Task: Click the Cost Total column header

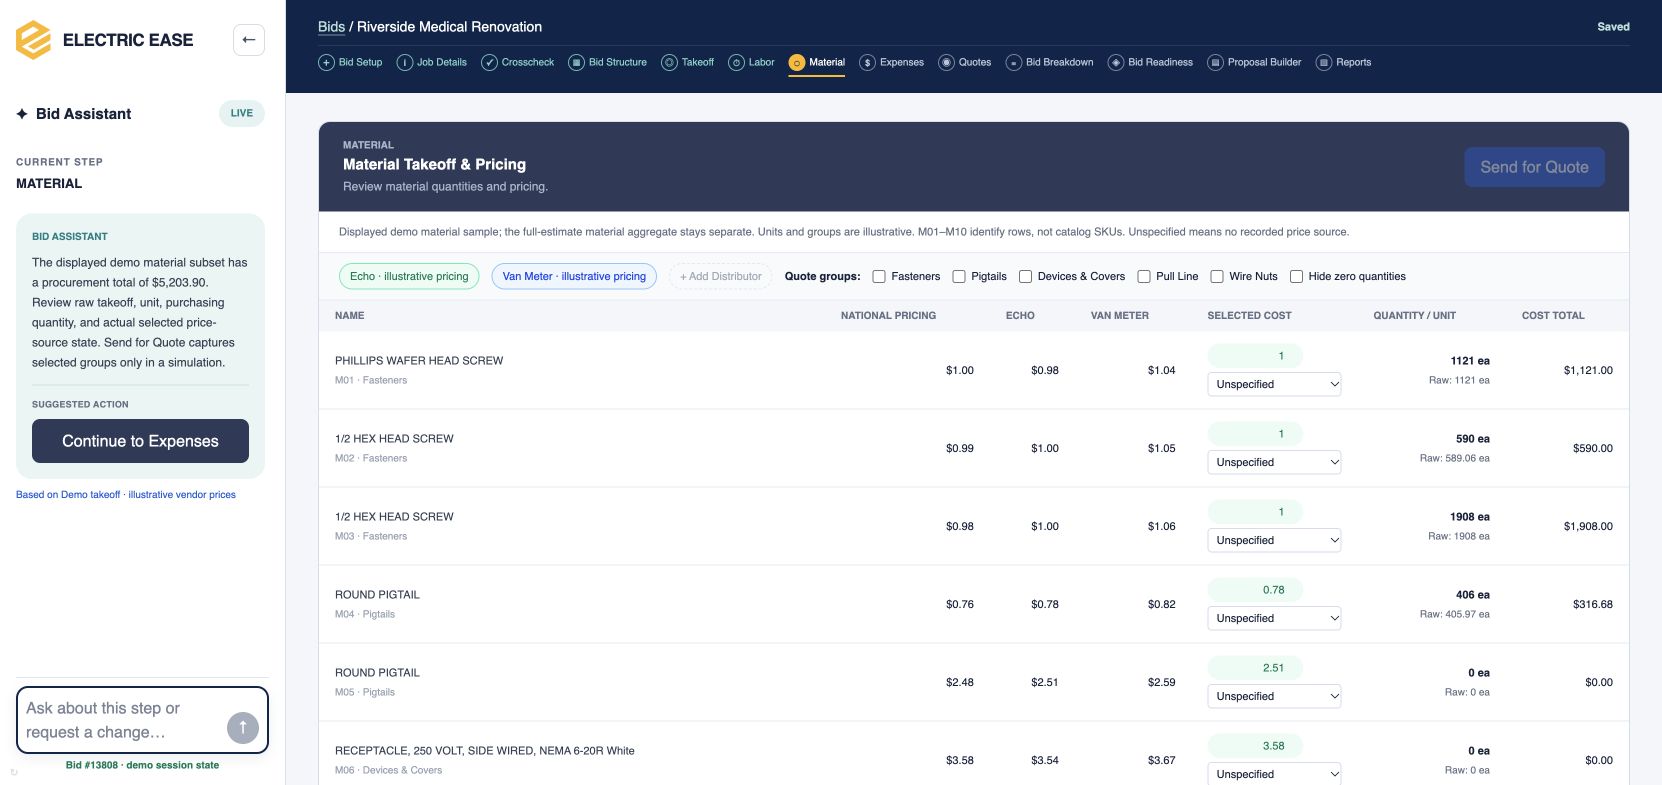Action: 1553,316
